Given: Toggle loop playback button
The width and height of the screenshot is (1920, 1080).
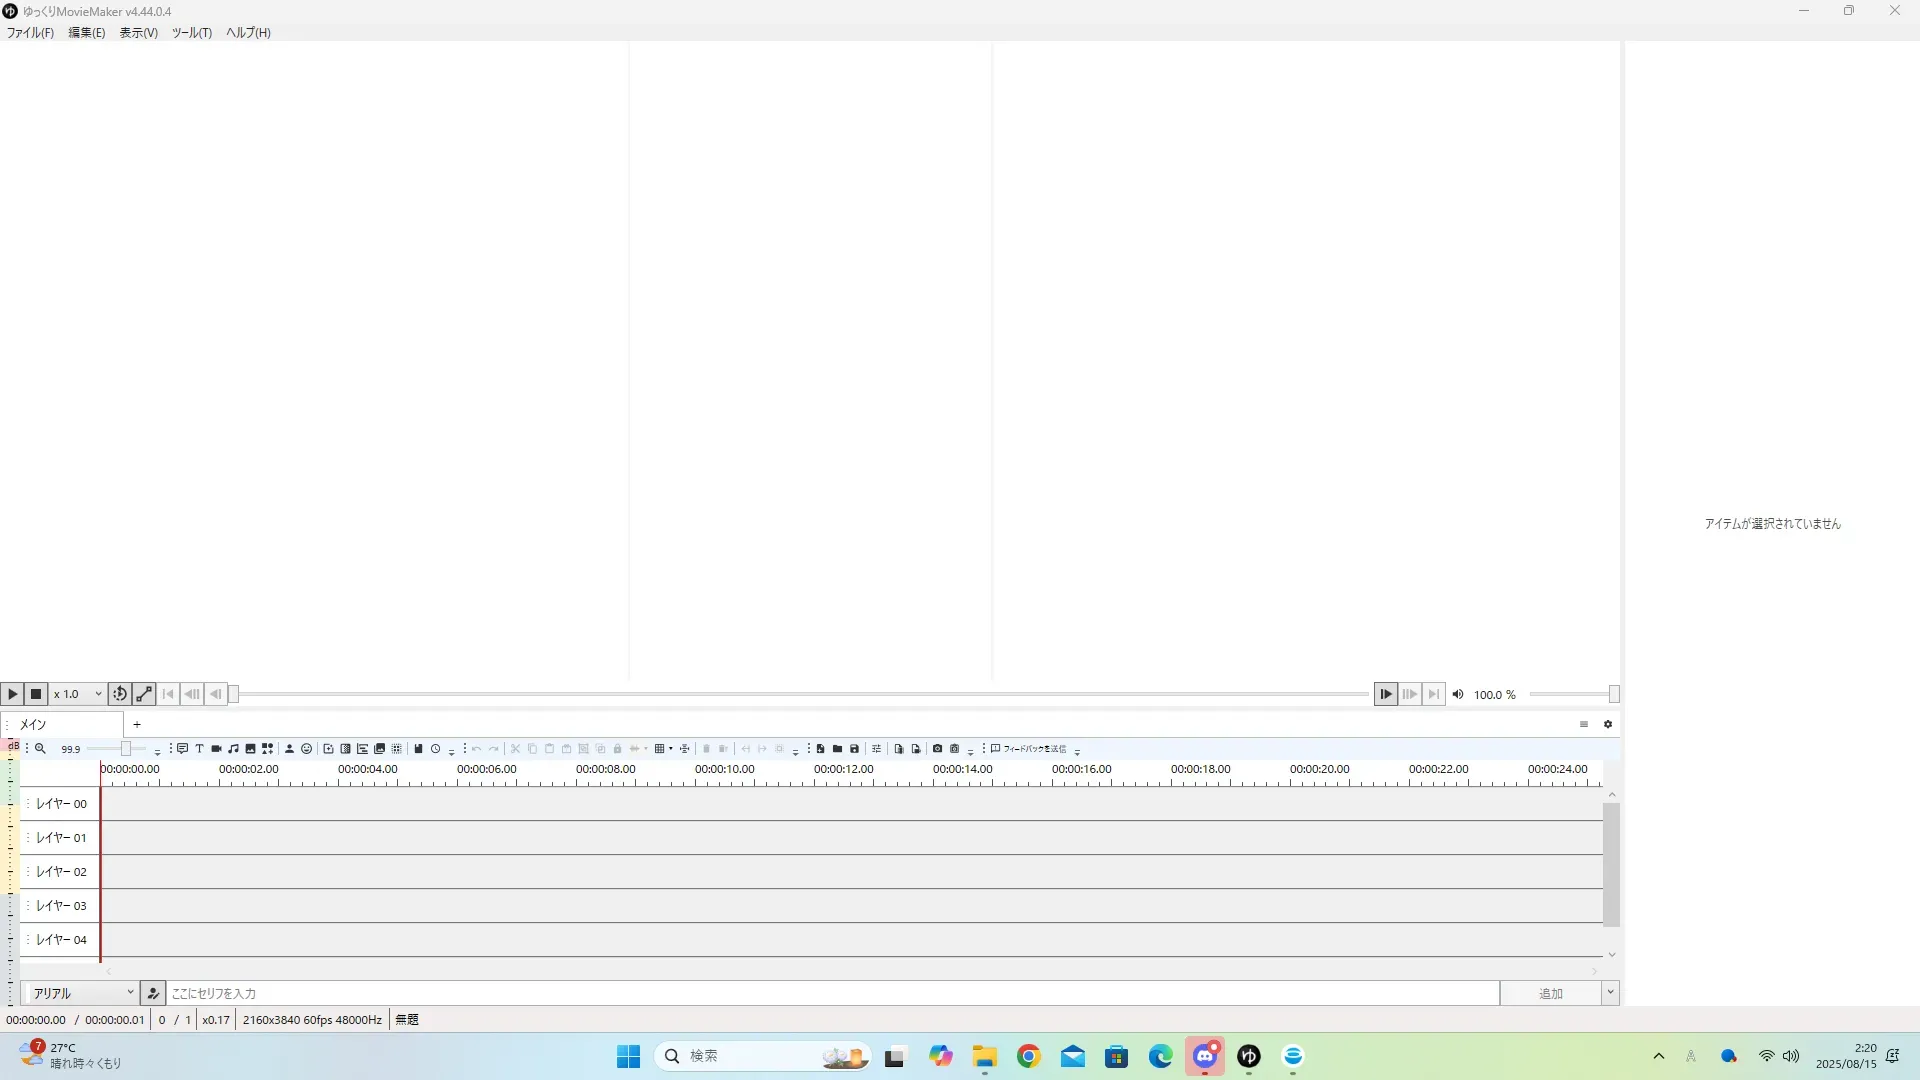Looking at the screenshot, I should (x=119, y=694).
